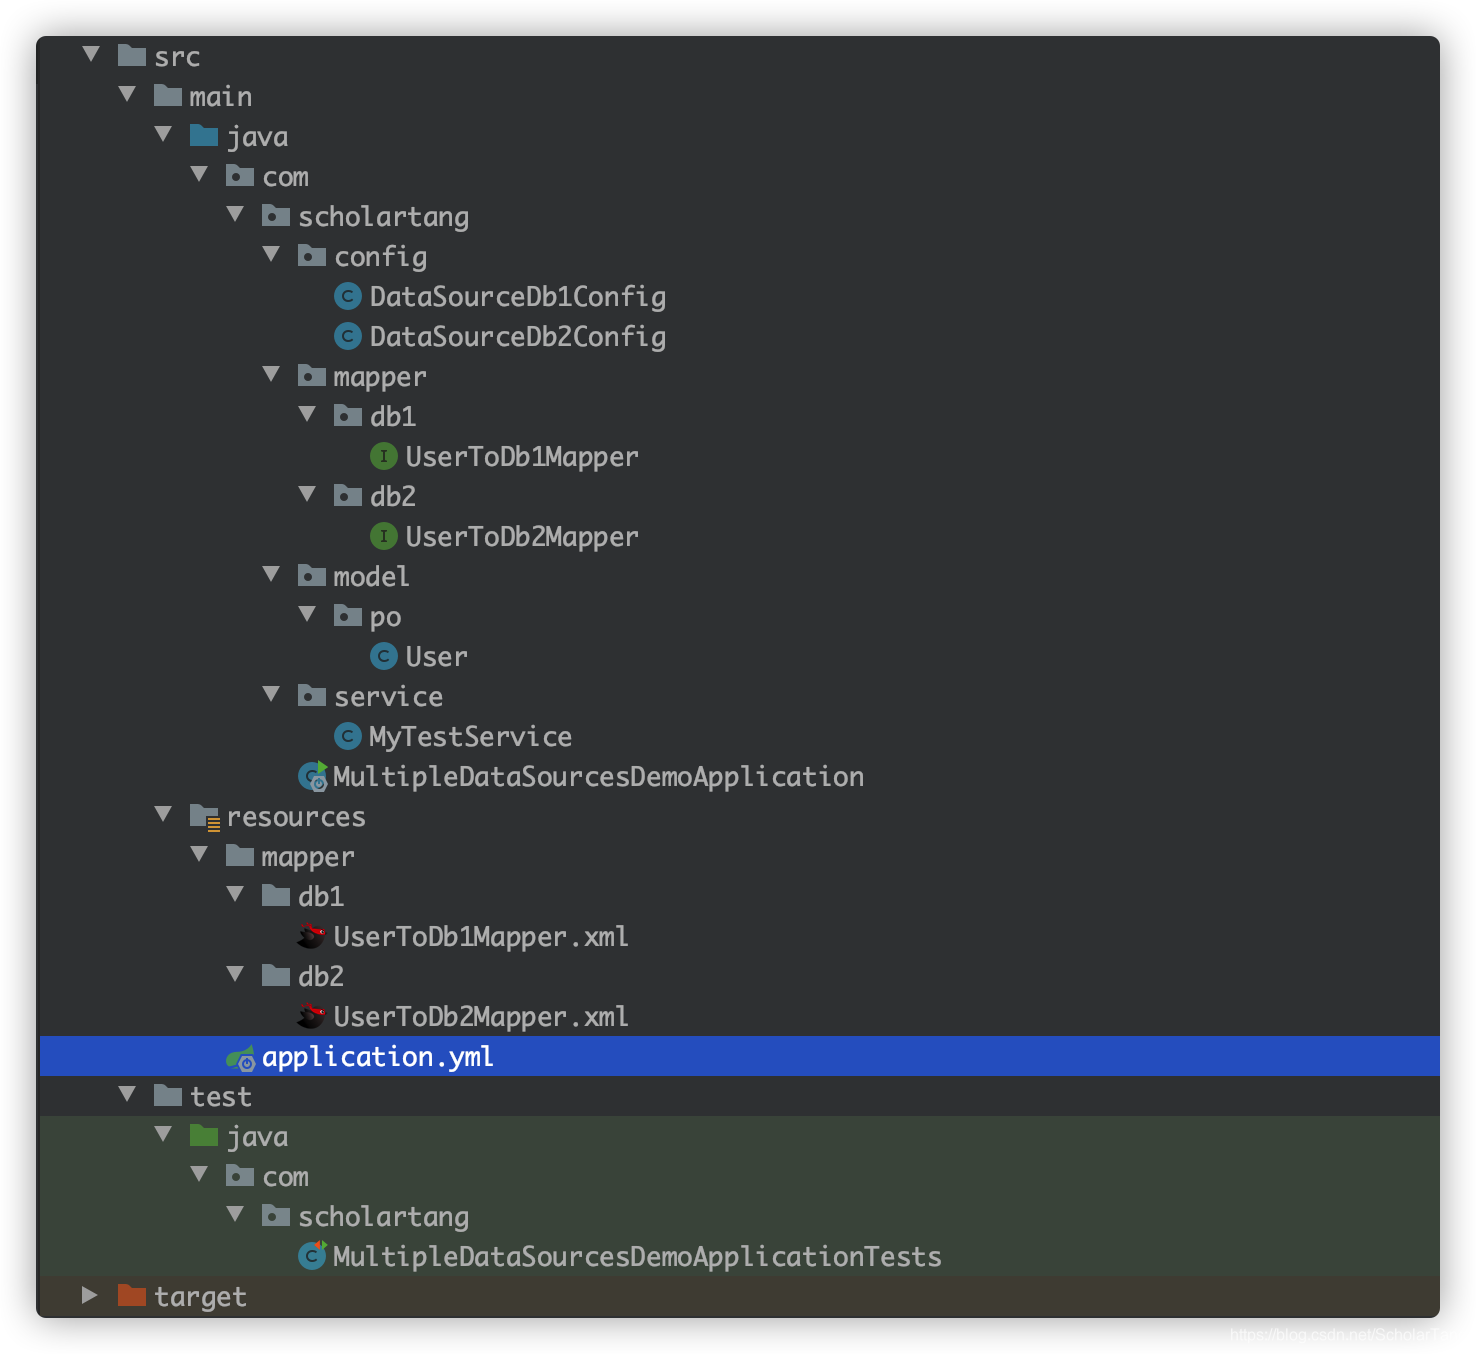Click the main folder icon
Viewport: 1476px width, 1354px height.
coord(168,95)
